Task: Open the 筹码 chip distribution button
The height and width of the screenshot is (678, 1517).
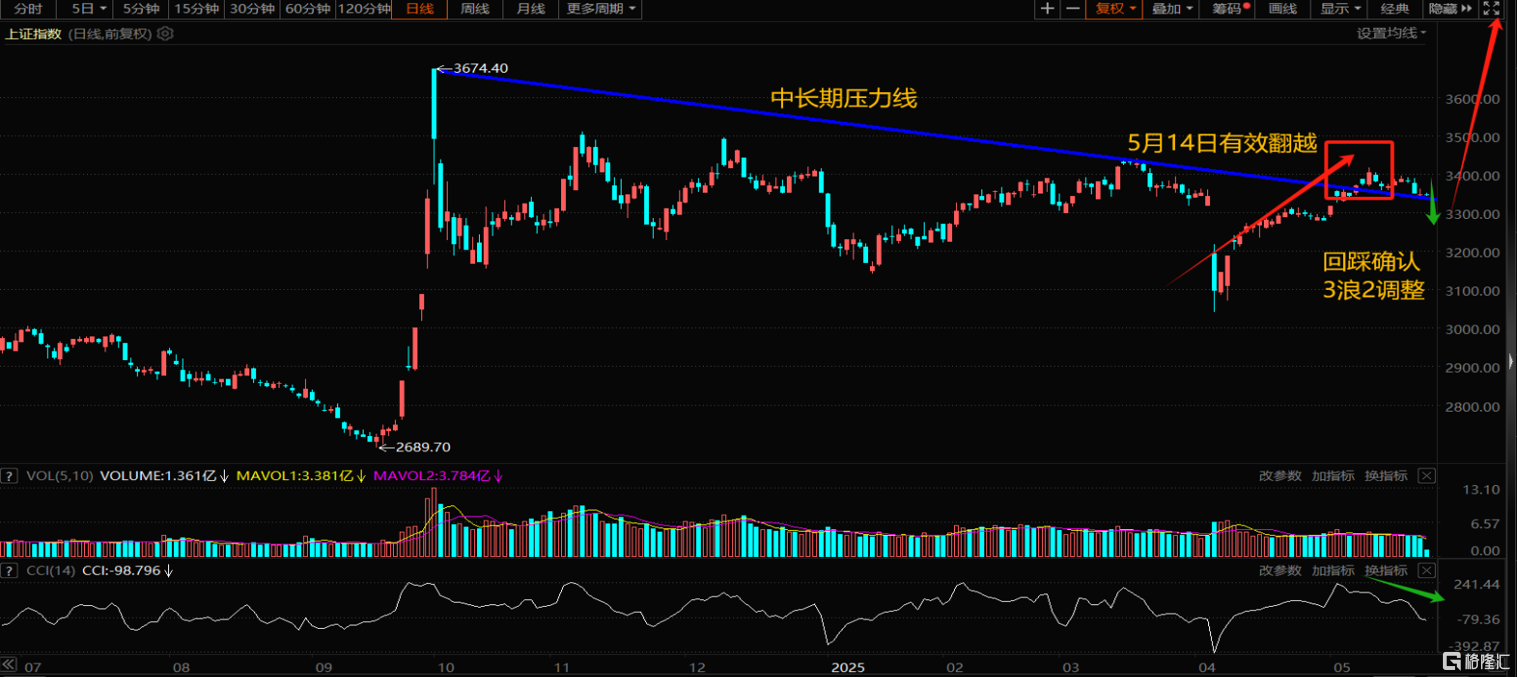Action: [x=1228, y=9]
